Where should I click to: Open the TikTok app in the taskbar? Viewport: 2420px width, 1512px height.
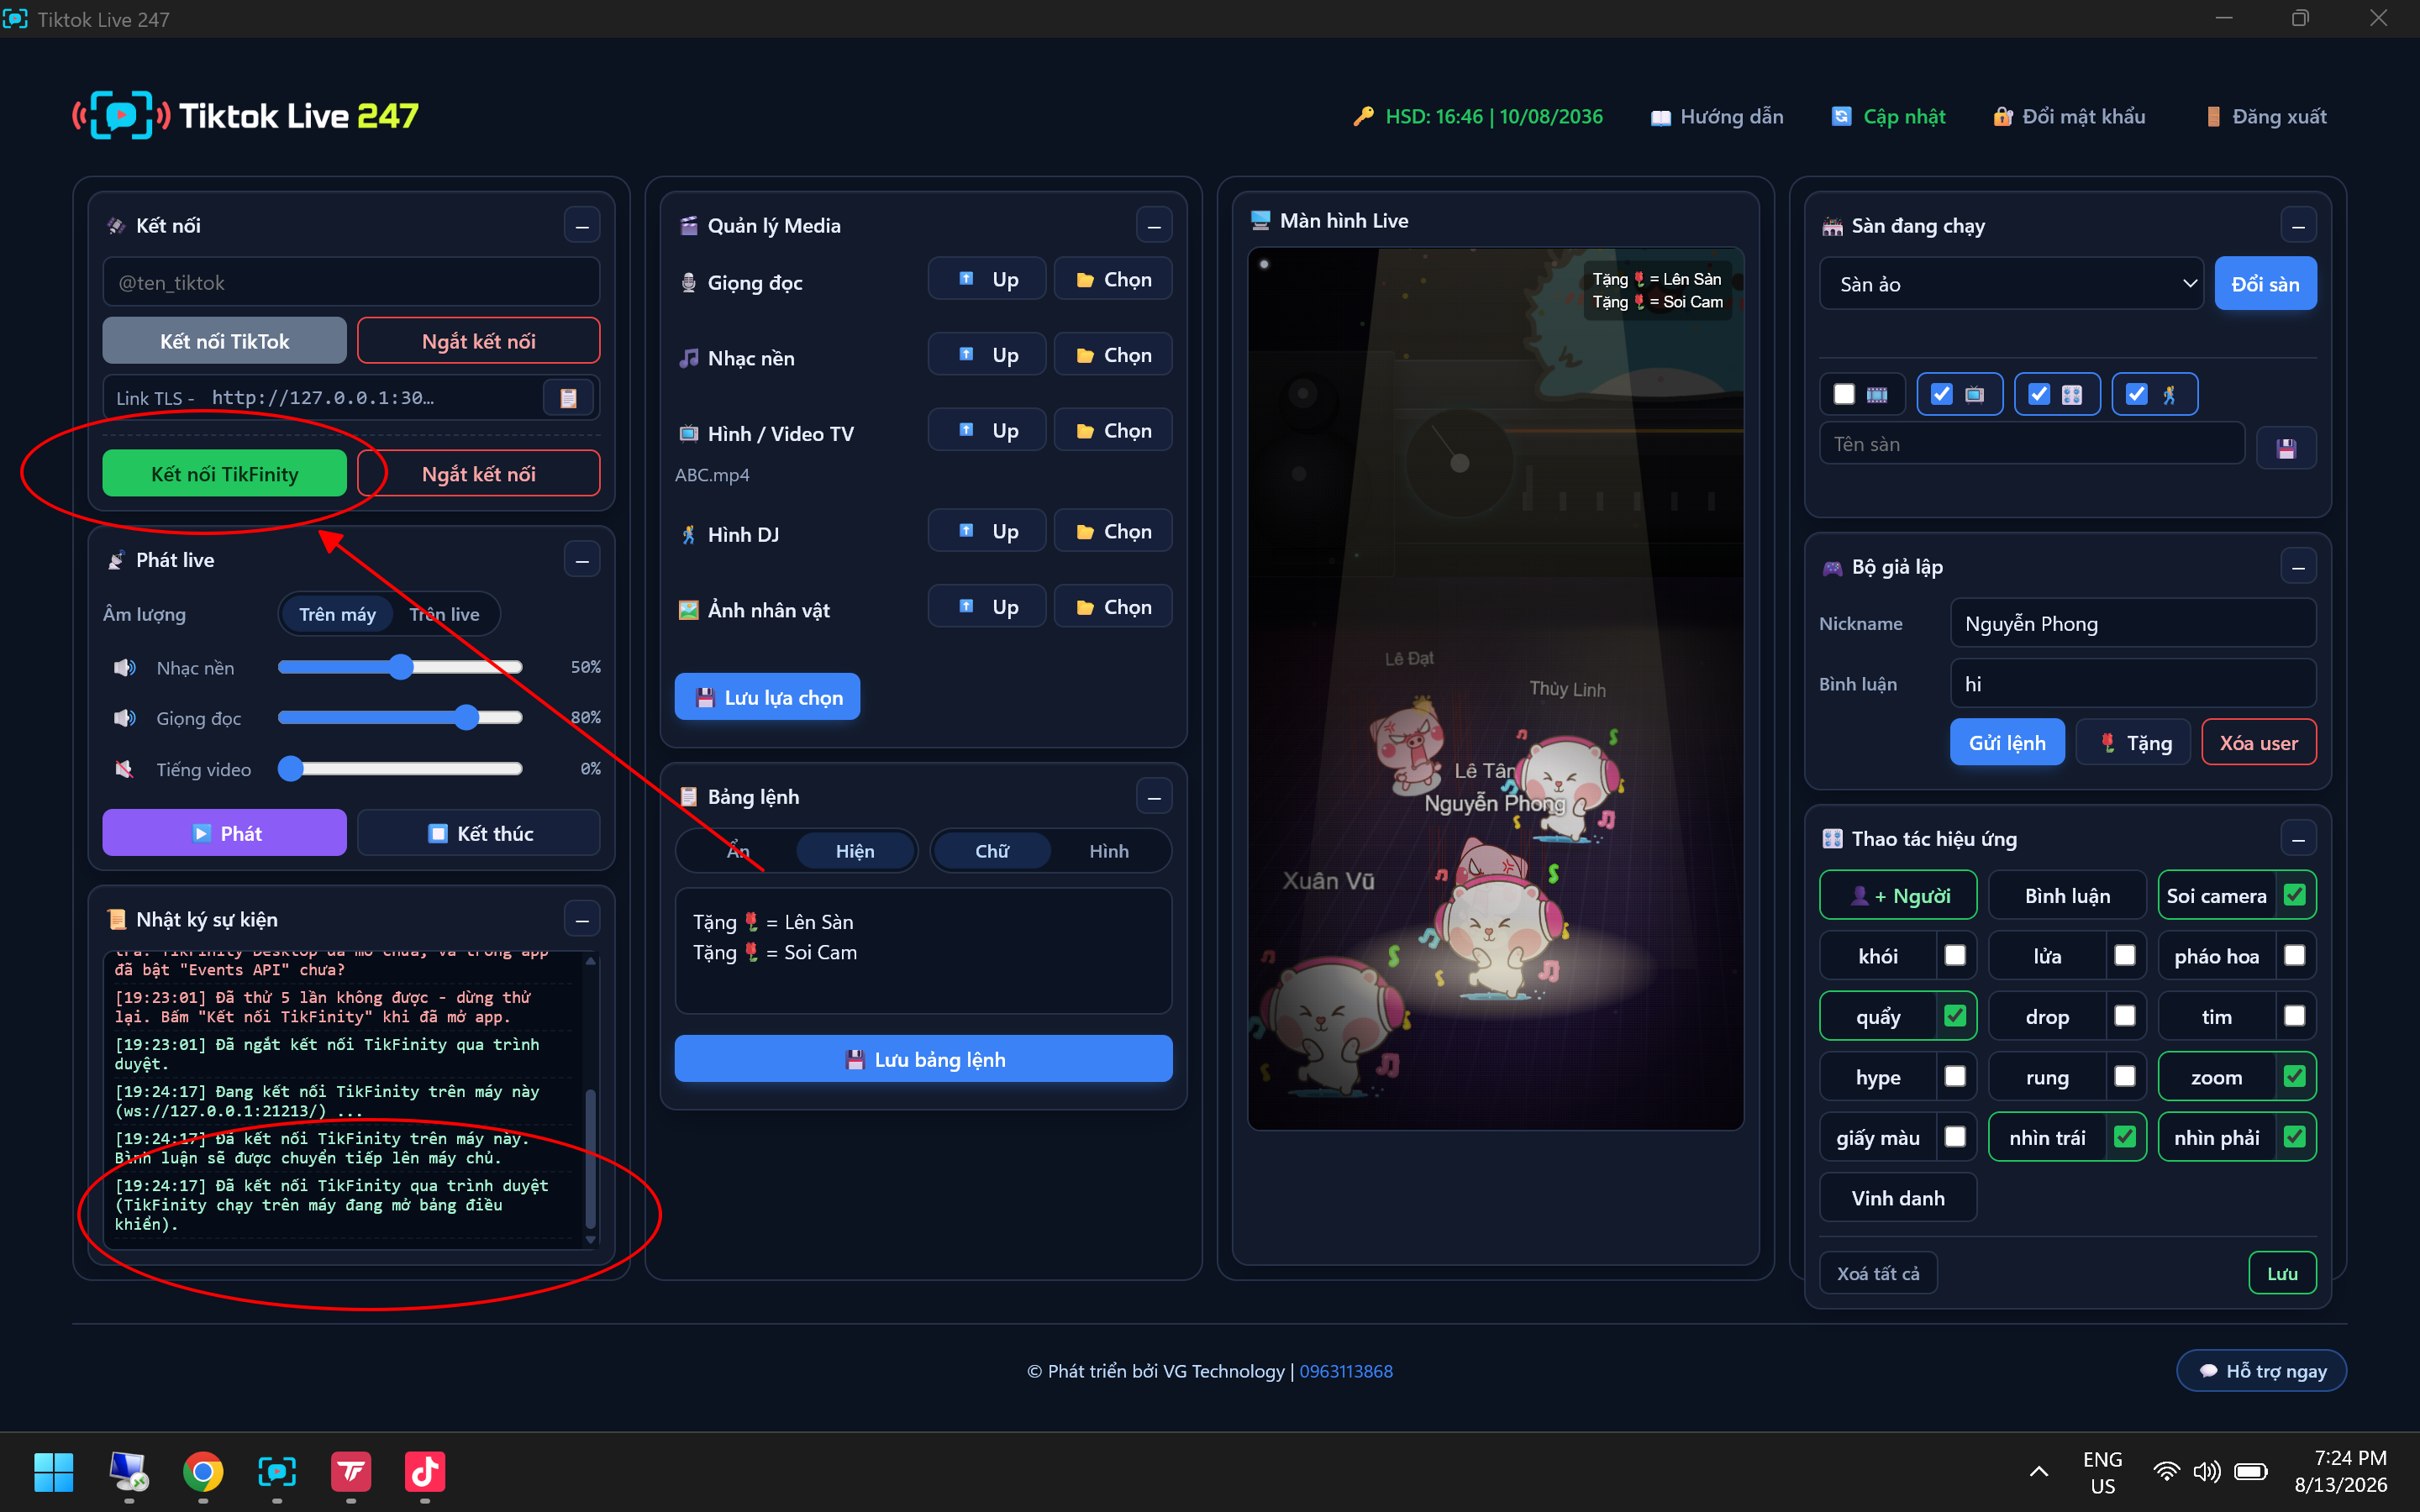(425, 1472)
